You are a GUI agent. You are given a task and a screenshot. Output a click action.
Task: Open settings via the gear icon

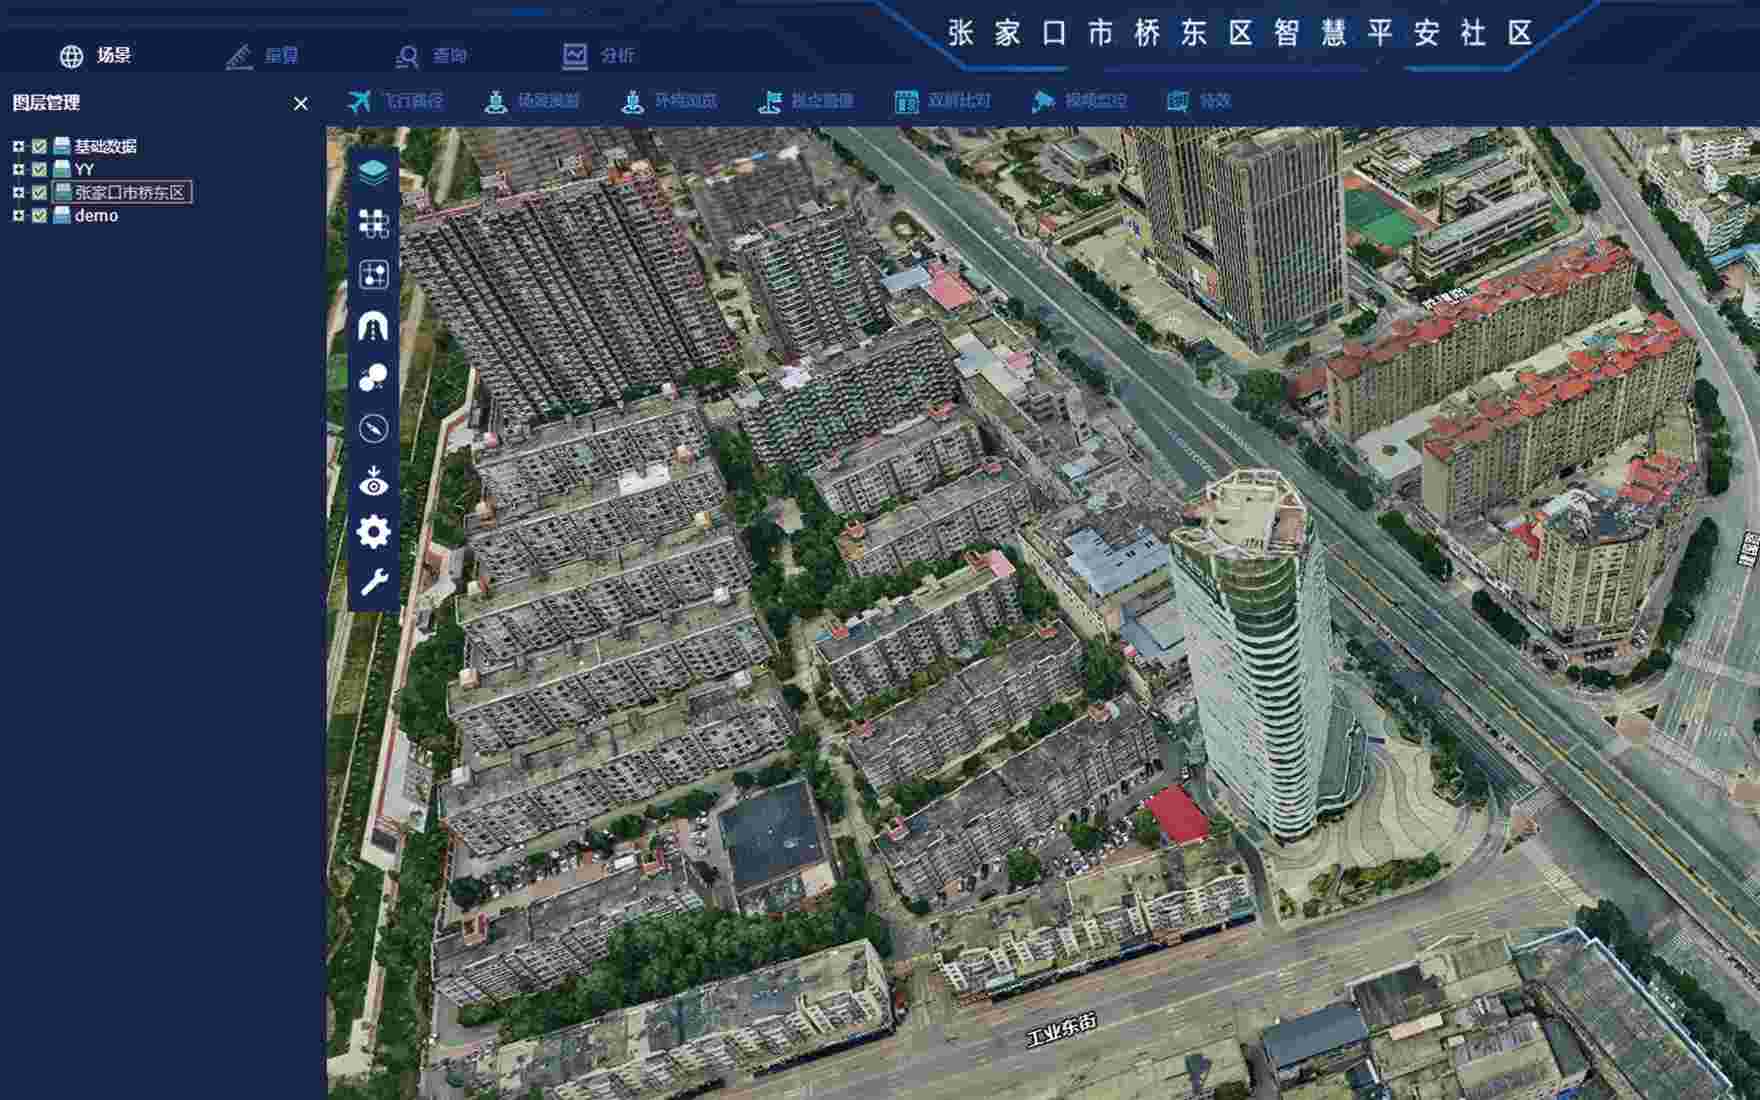coord(373,532)
